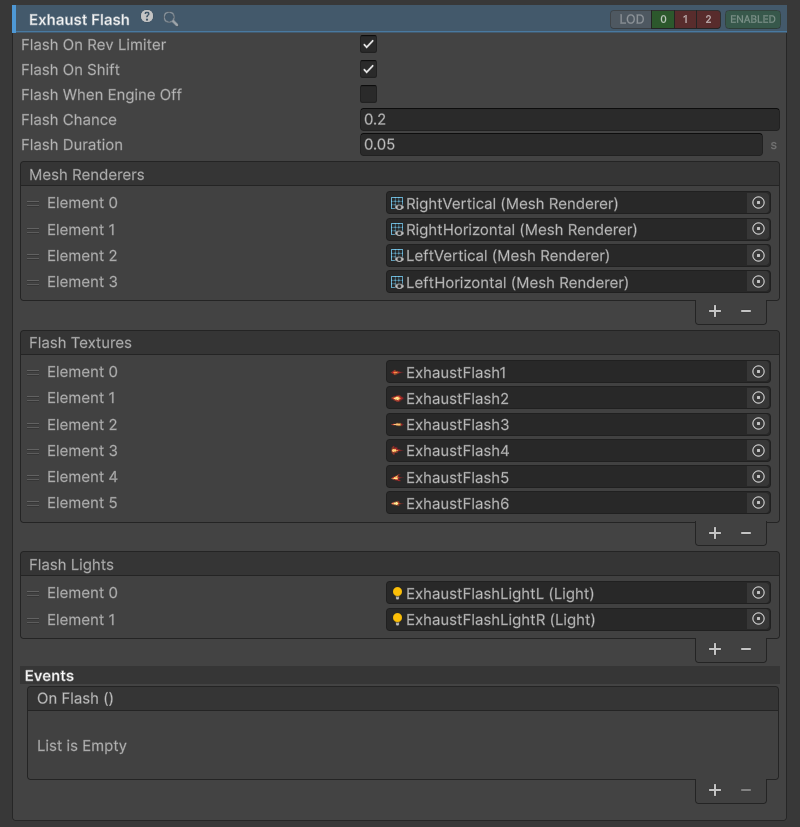Add a new Flash Lights element
Viewport: 800px width, 827px height.
(x=715, y=649)
